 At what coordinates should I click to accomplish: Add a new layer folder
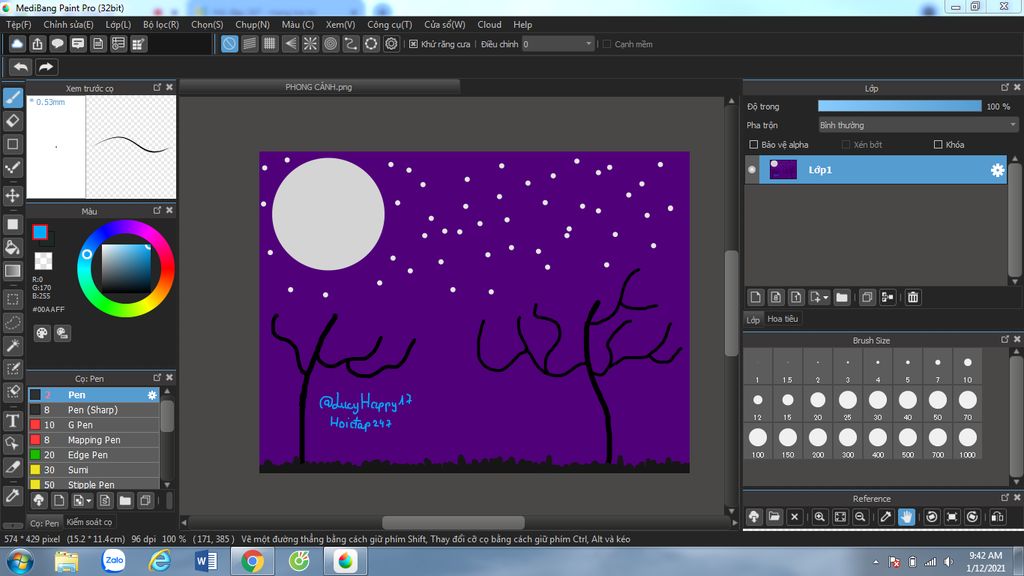842,297
